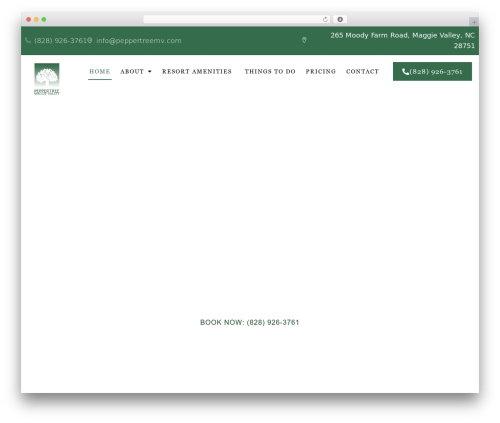Click the info@peppertreemv.com email link
Viewport: 500px width, 423px height.
(139, 40)
